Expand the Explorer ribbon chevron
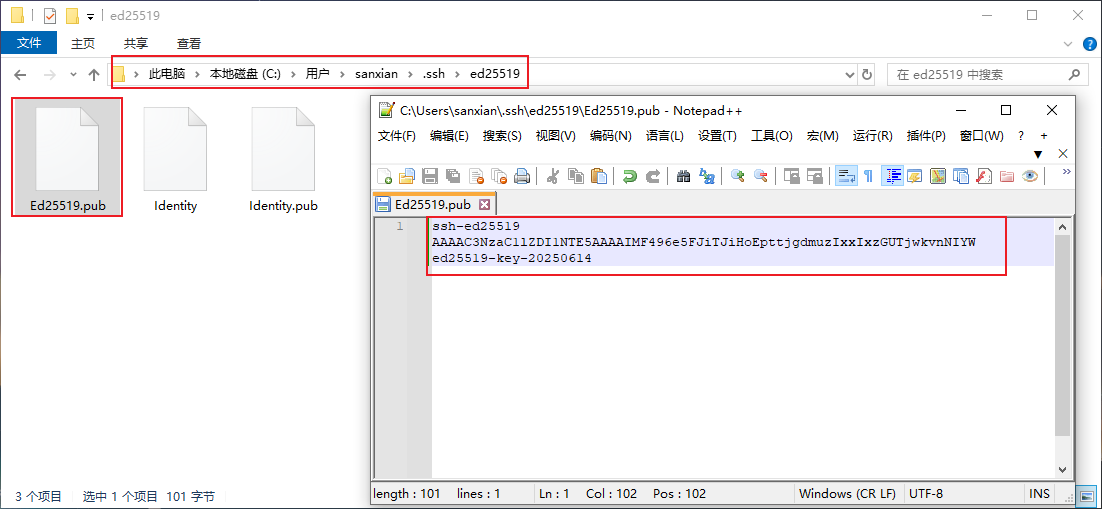Viewport: 1102px width, 509px height. coord(1068,44)
